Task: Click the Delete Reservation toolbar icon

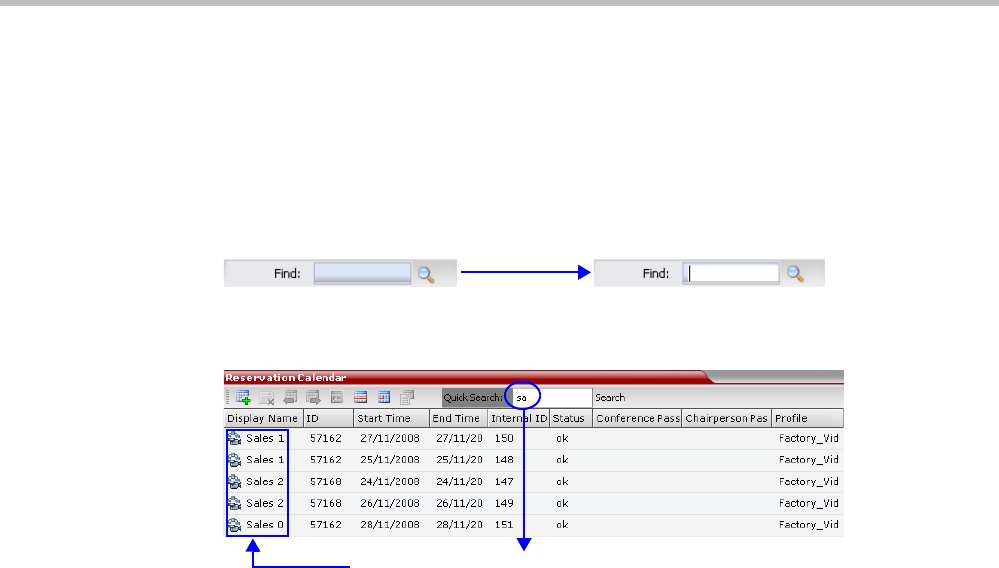Action: 267,397
